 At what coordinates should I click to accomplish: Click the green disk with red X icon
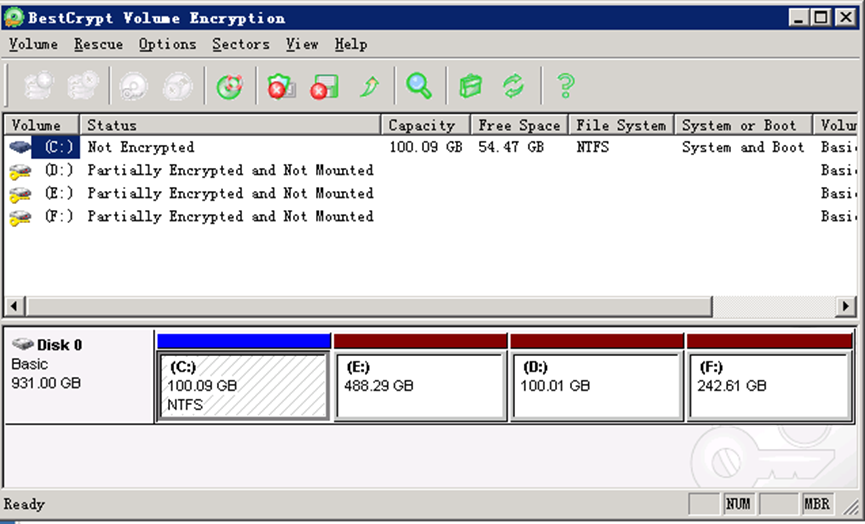[x=323, y=86]
